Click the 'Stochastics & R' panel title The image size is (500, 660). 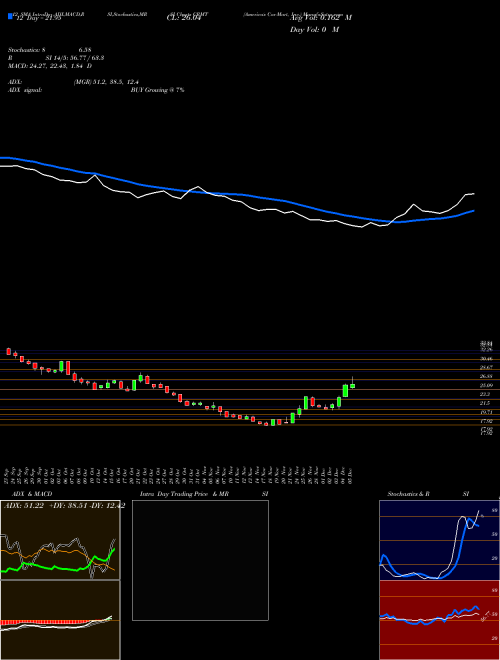click(x=408, y=494)
